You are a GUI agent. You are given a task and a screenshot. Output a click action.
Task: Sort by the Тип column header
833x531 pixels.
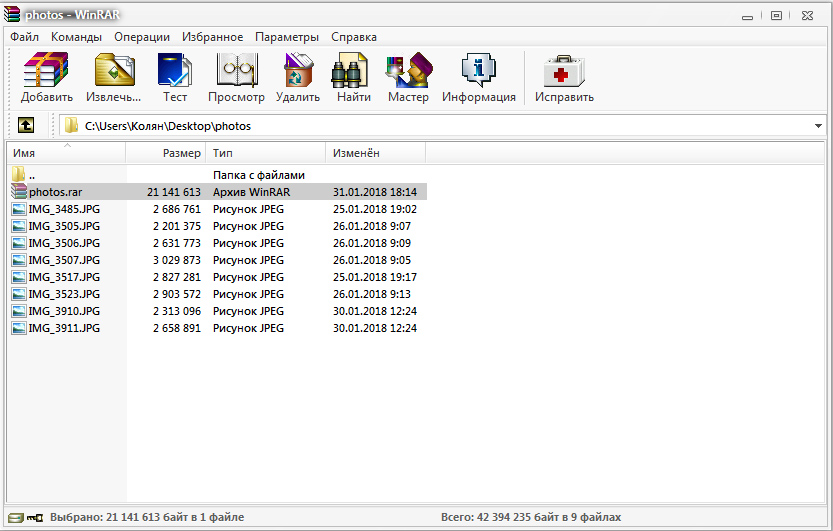pyautogui.click(x=266, y=153)
